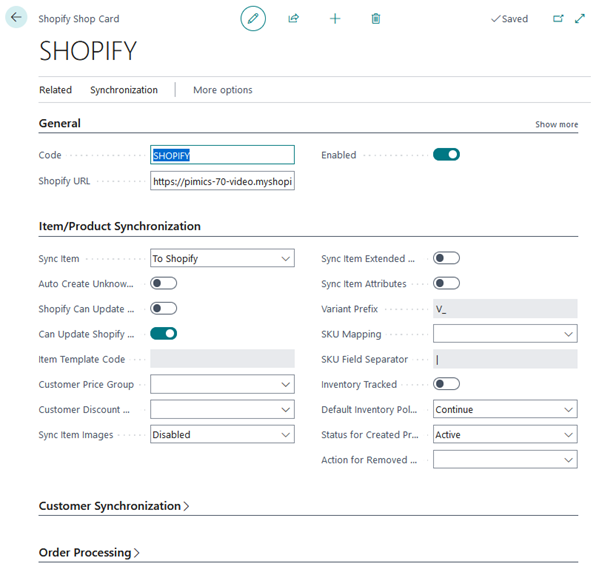Open the Related menu
The height and width of the screenshot is (575, 602).
click(56, 90)
